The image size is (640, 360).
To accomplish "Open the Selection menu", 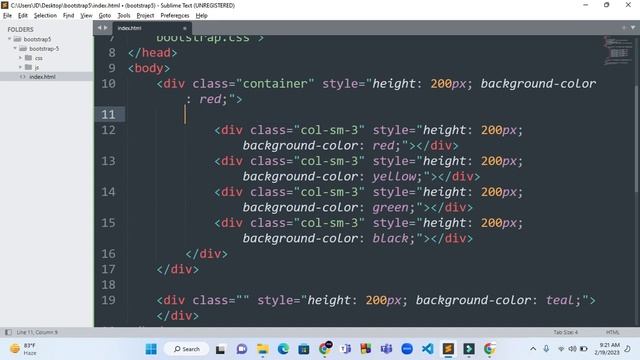I will pos(45,16).
